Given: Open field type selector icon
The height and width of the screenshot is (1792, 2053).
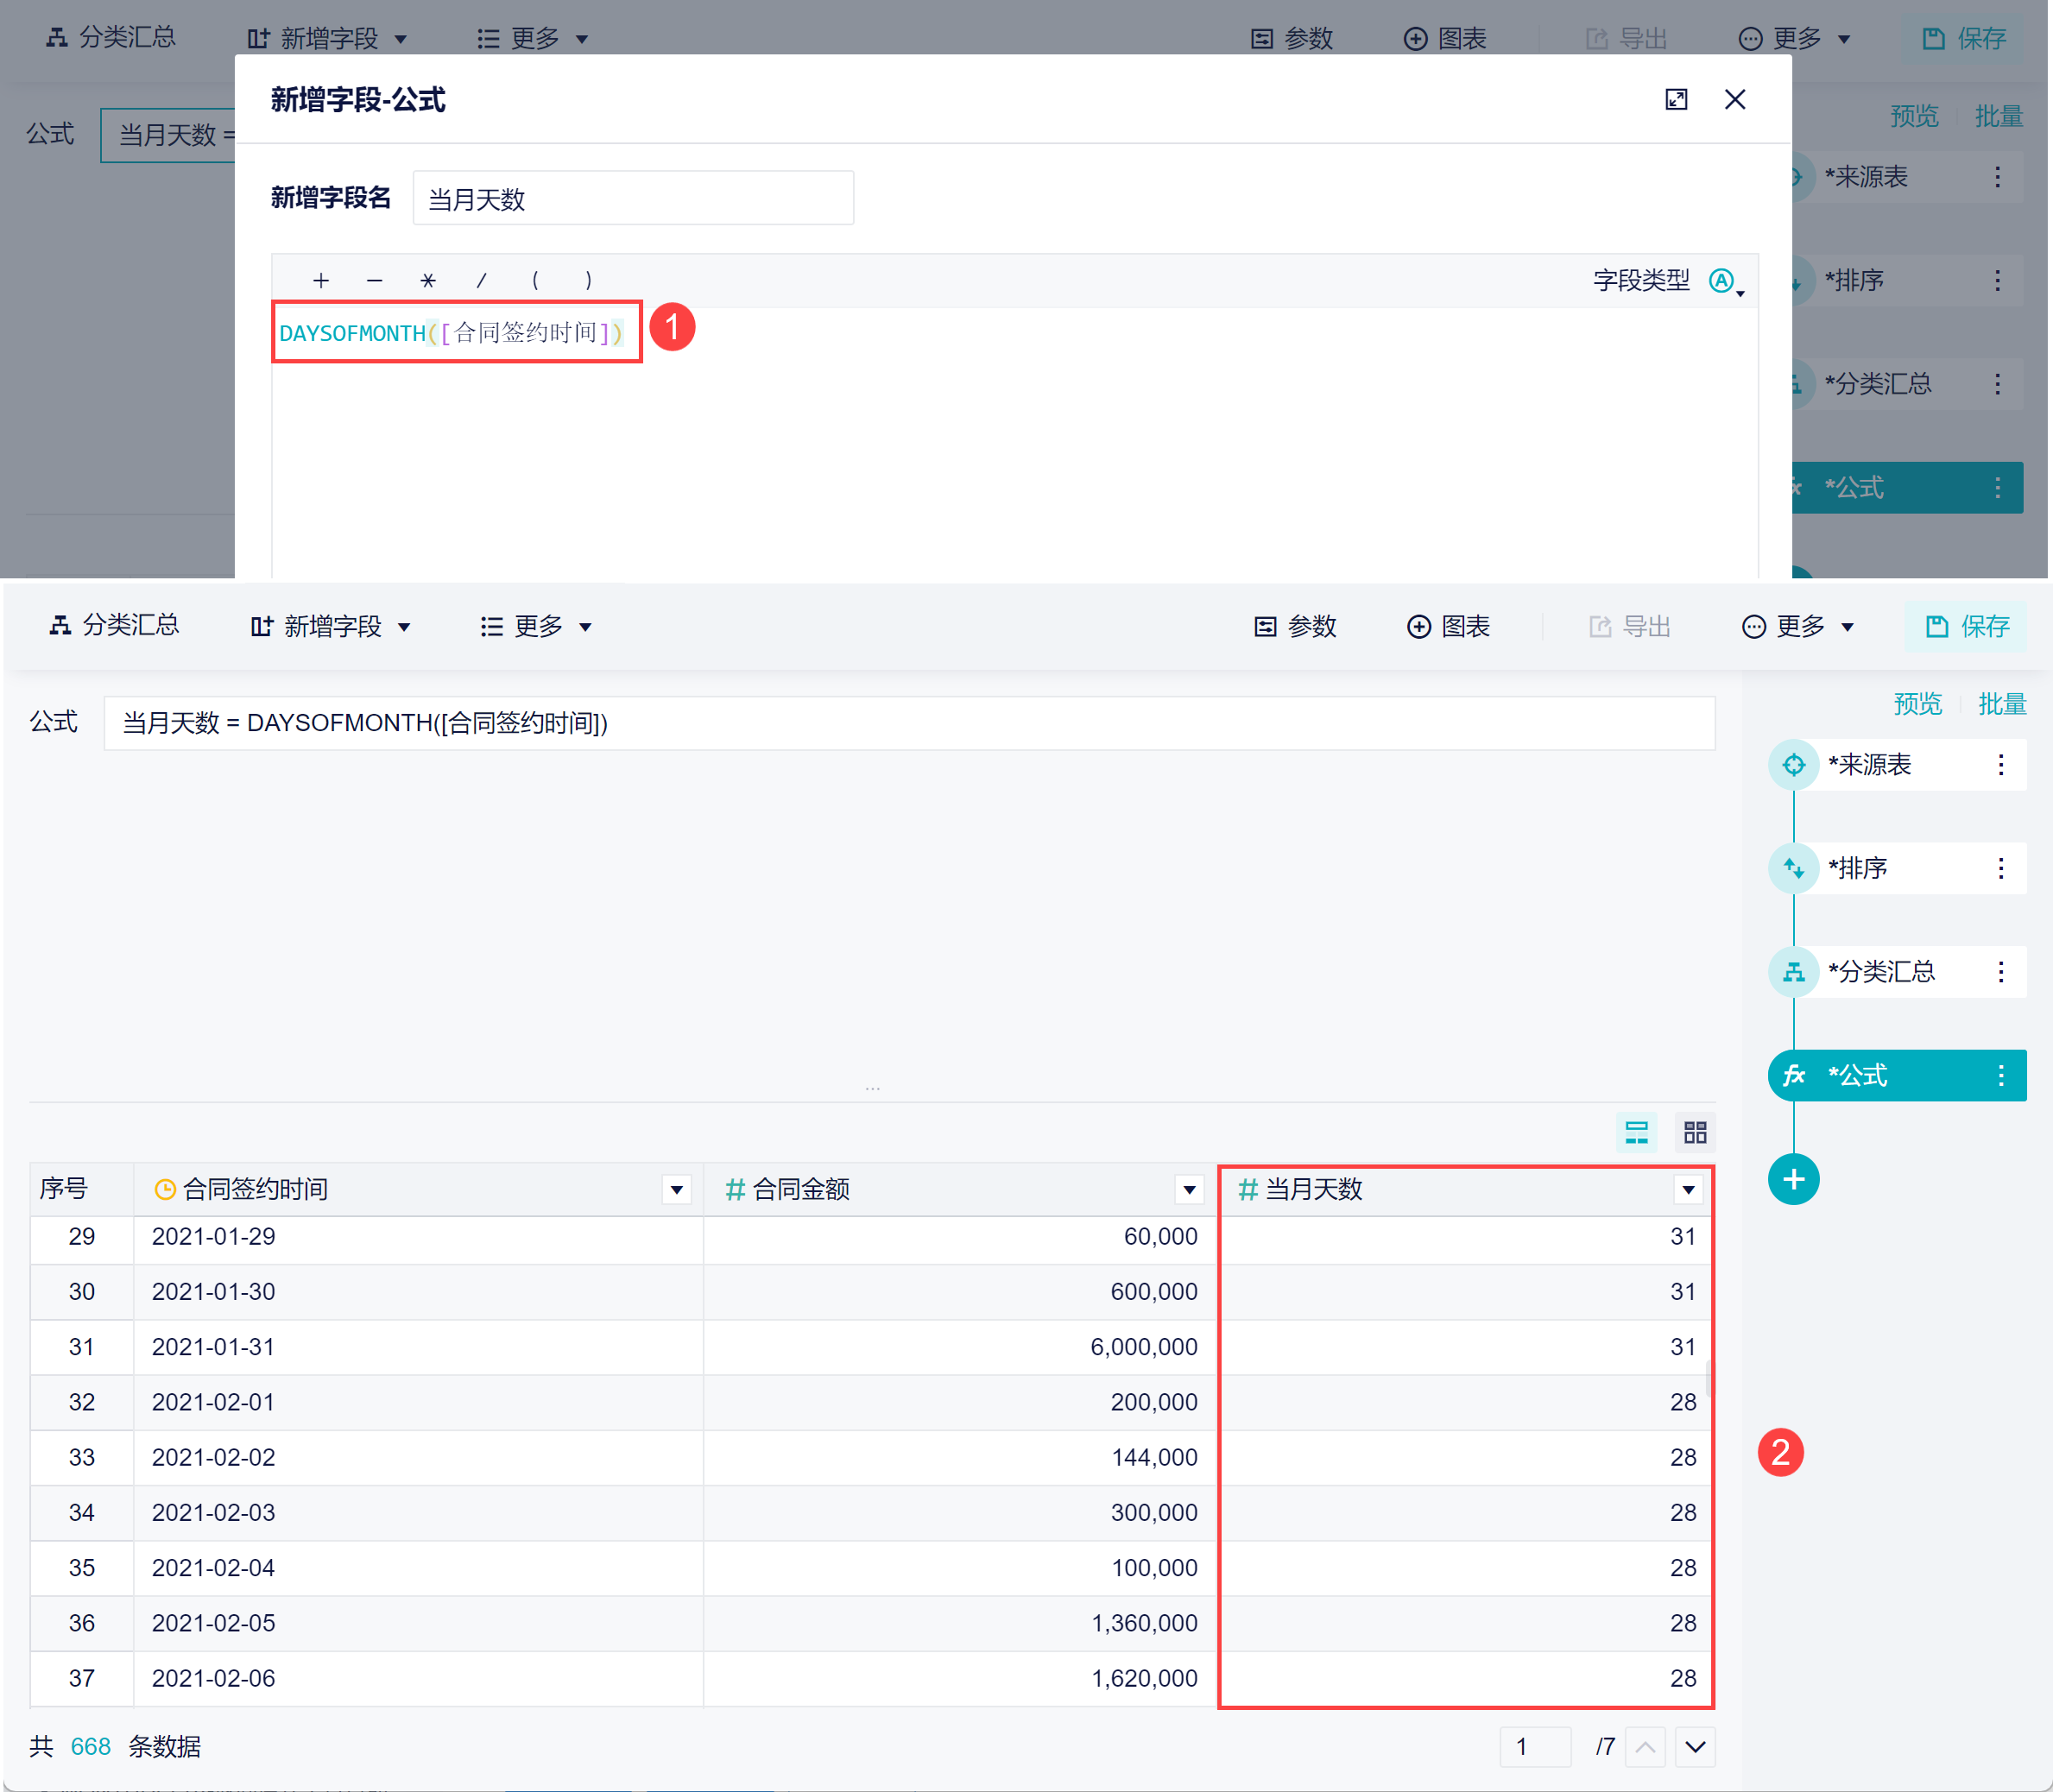Looking at the screenshot, I should point(1723,281).
